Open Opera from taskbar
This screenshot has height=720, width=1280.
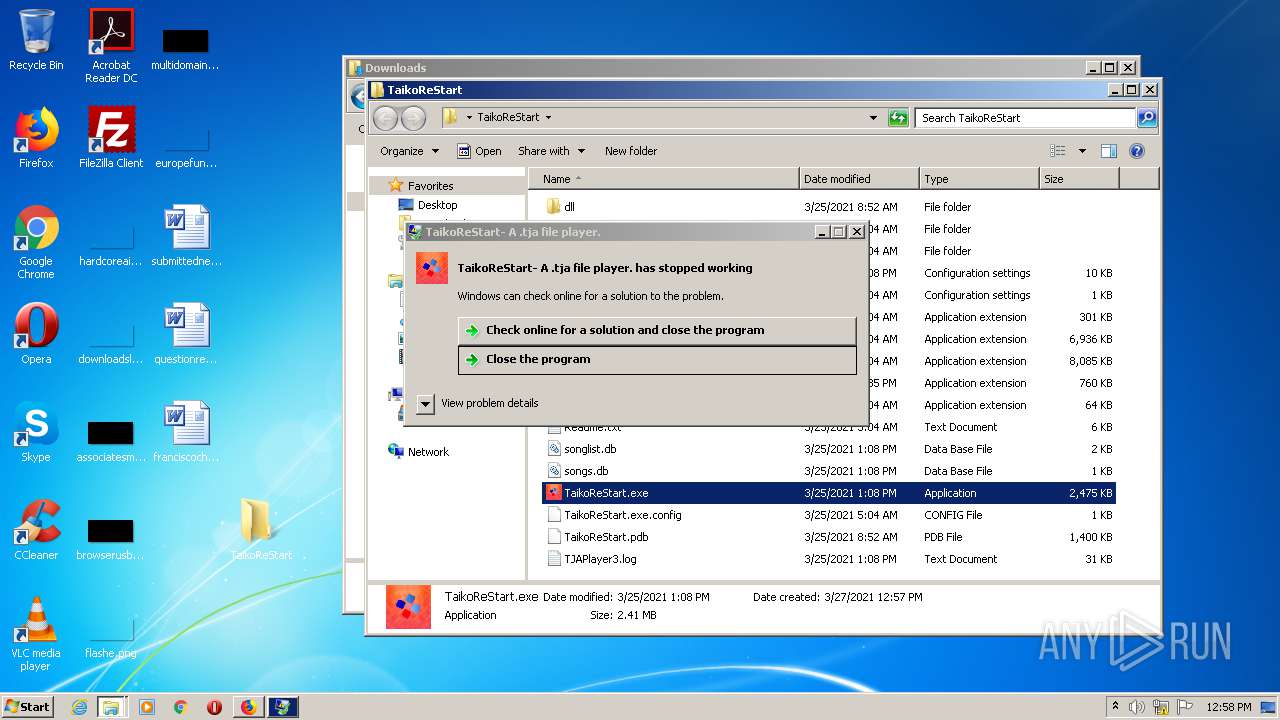(214, 707)
